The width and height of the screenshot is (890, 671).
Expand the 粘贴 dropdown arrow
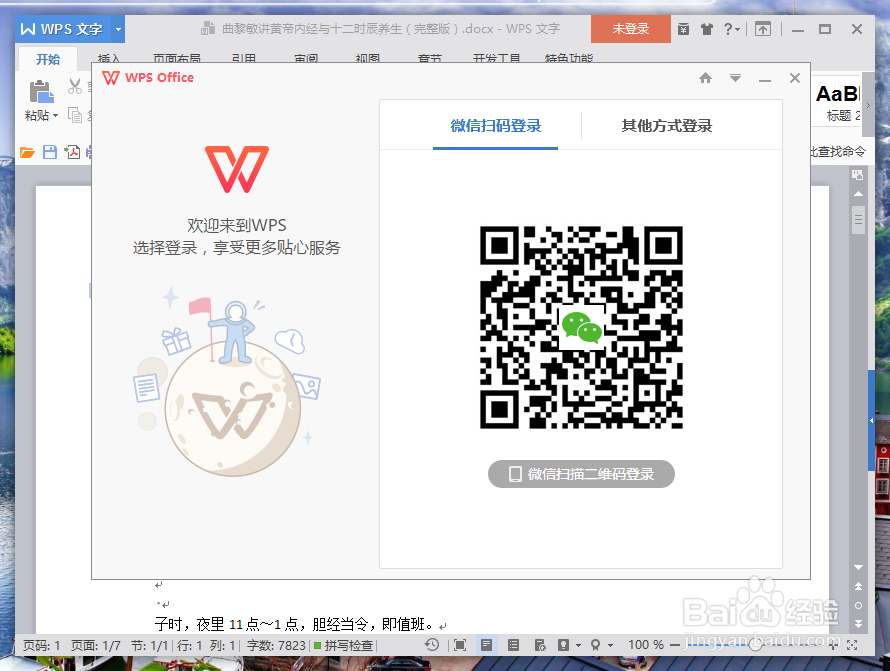pyautogui.click(x=55, y=116)
